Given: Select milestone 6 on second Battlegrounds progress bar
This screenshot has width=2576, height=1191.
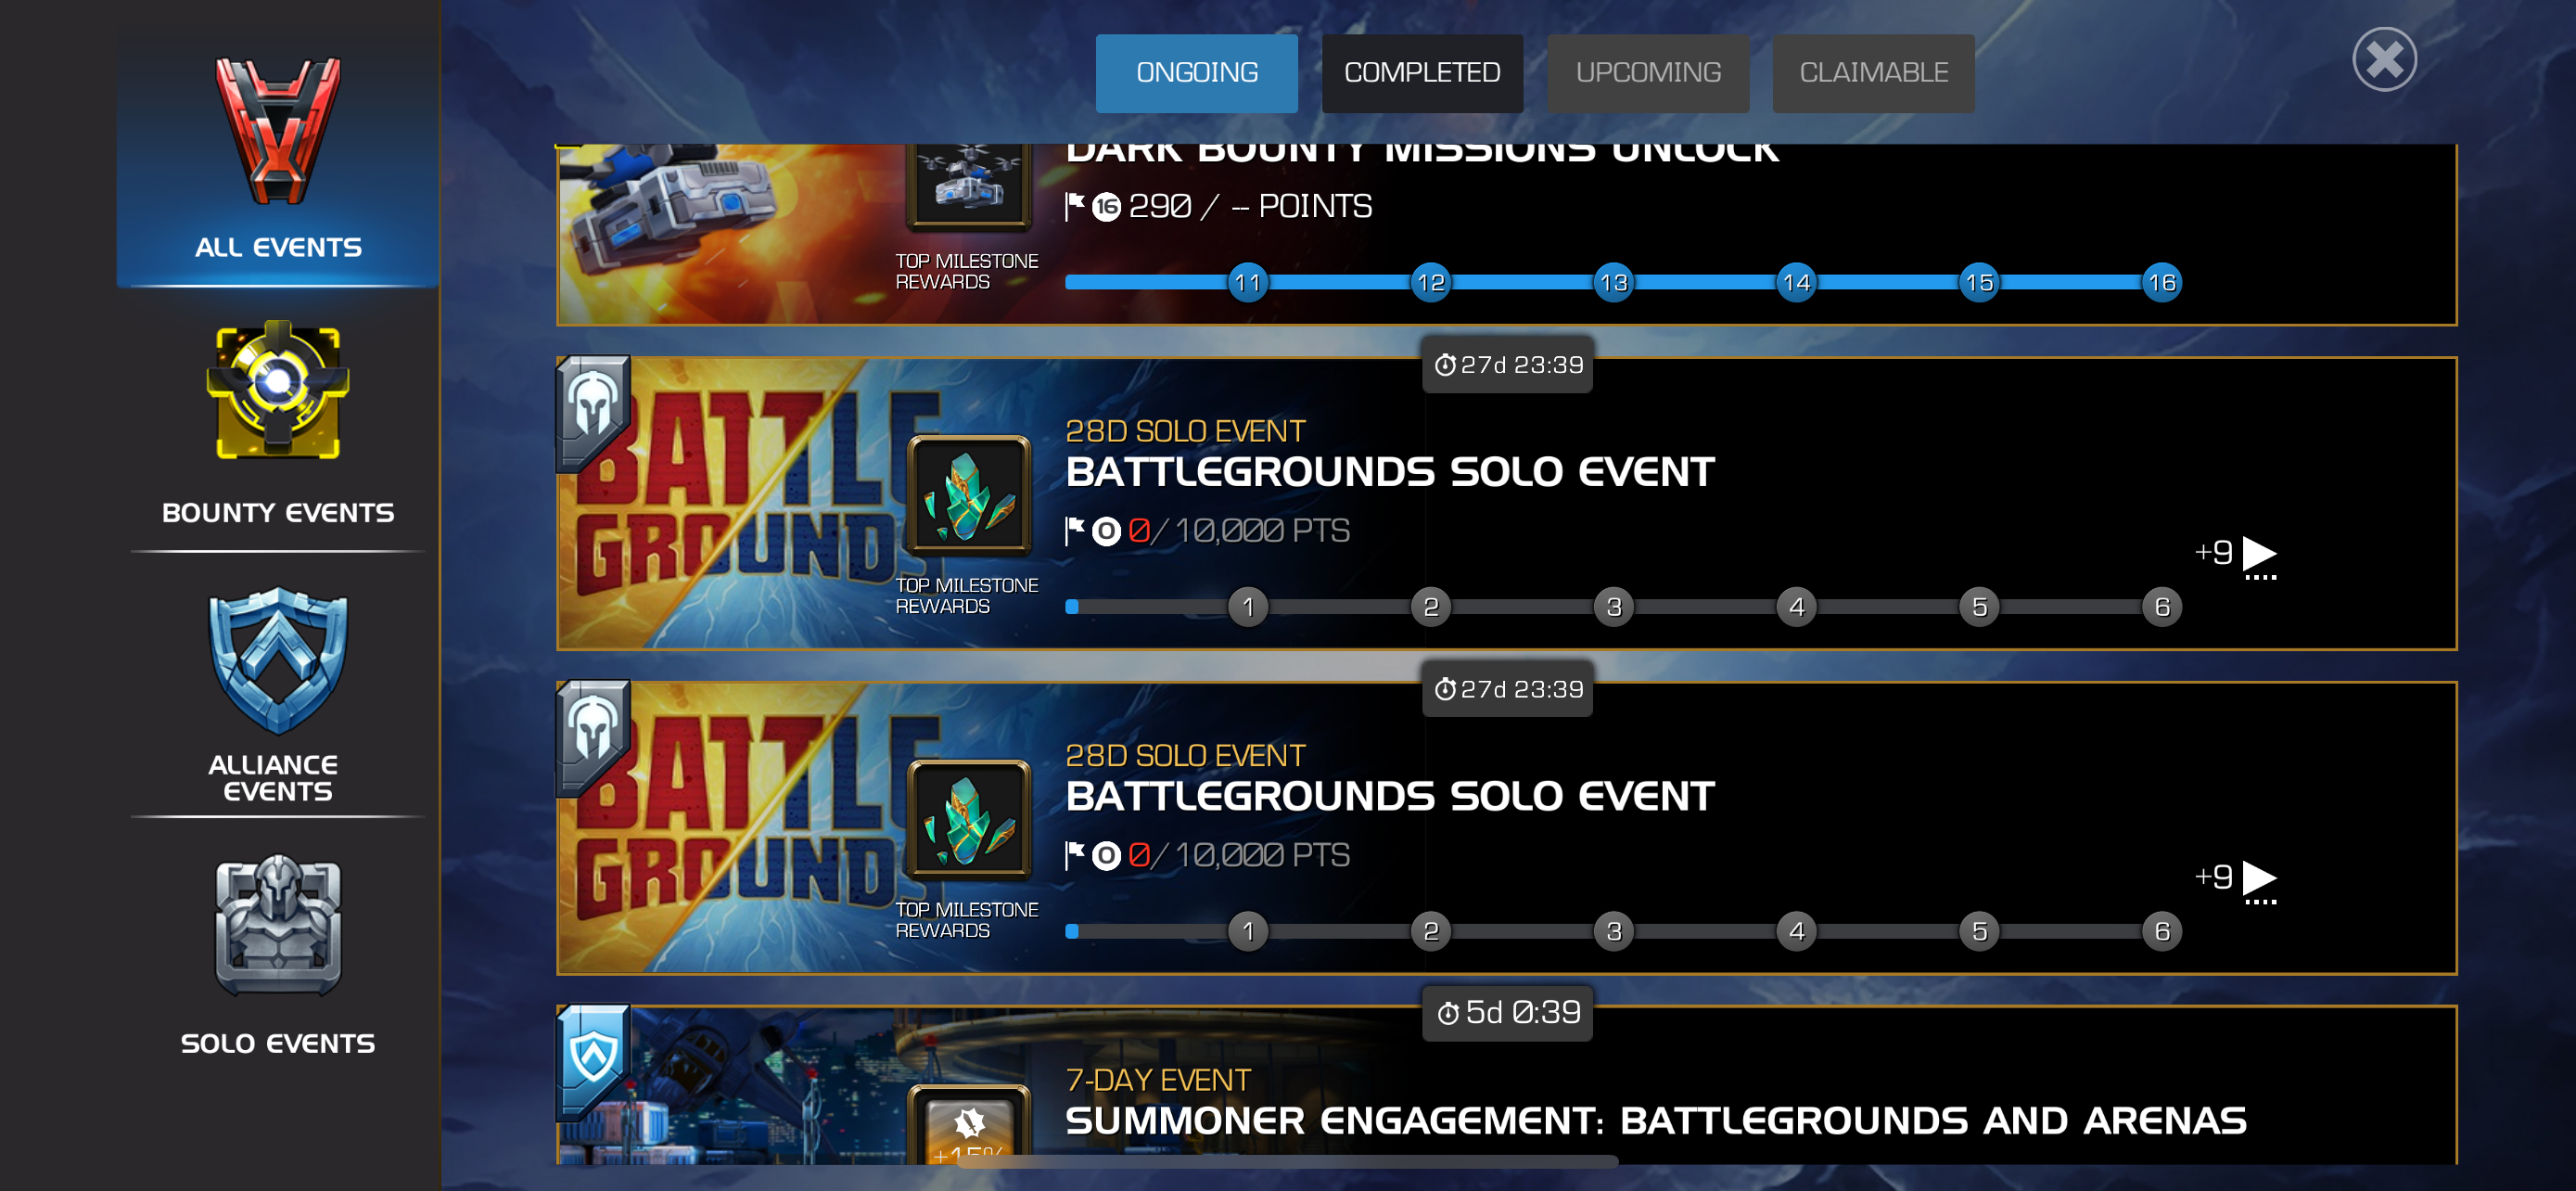Looking at the screenshot, I should click(x=2161, y=932).
